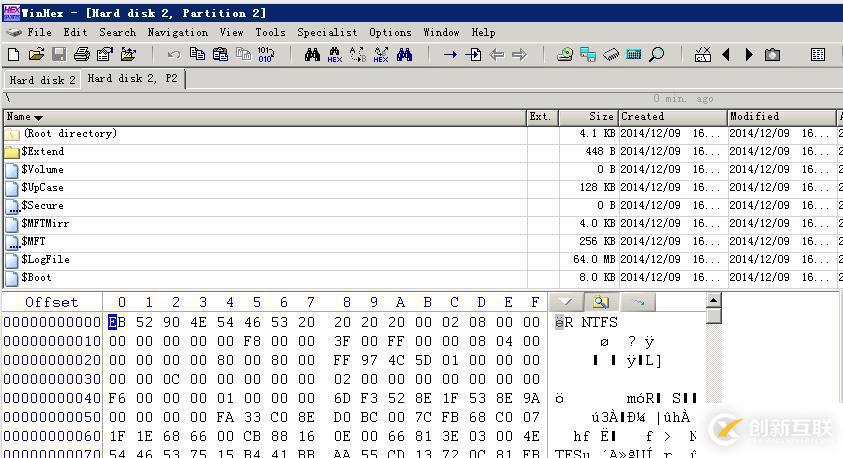Click the Open RAM chip icon
Image resolution: width=843 pixels, height=458 pixels.
[611, 54]
